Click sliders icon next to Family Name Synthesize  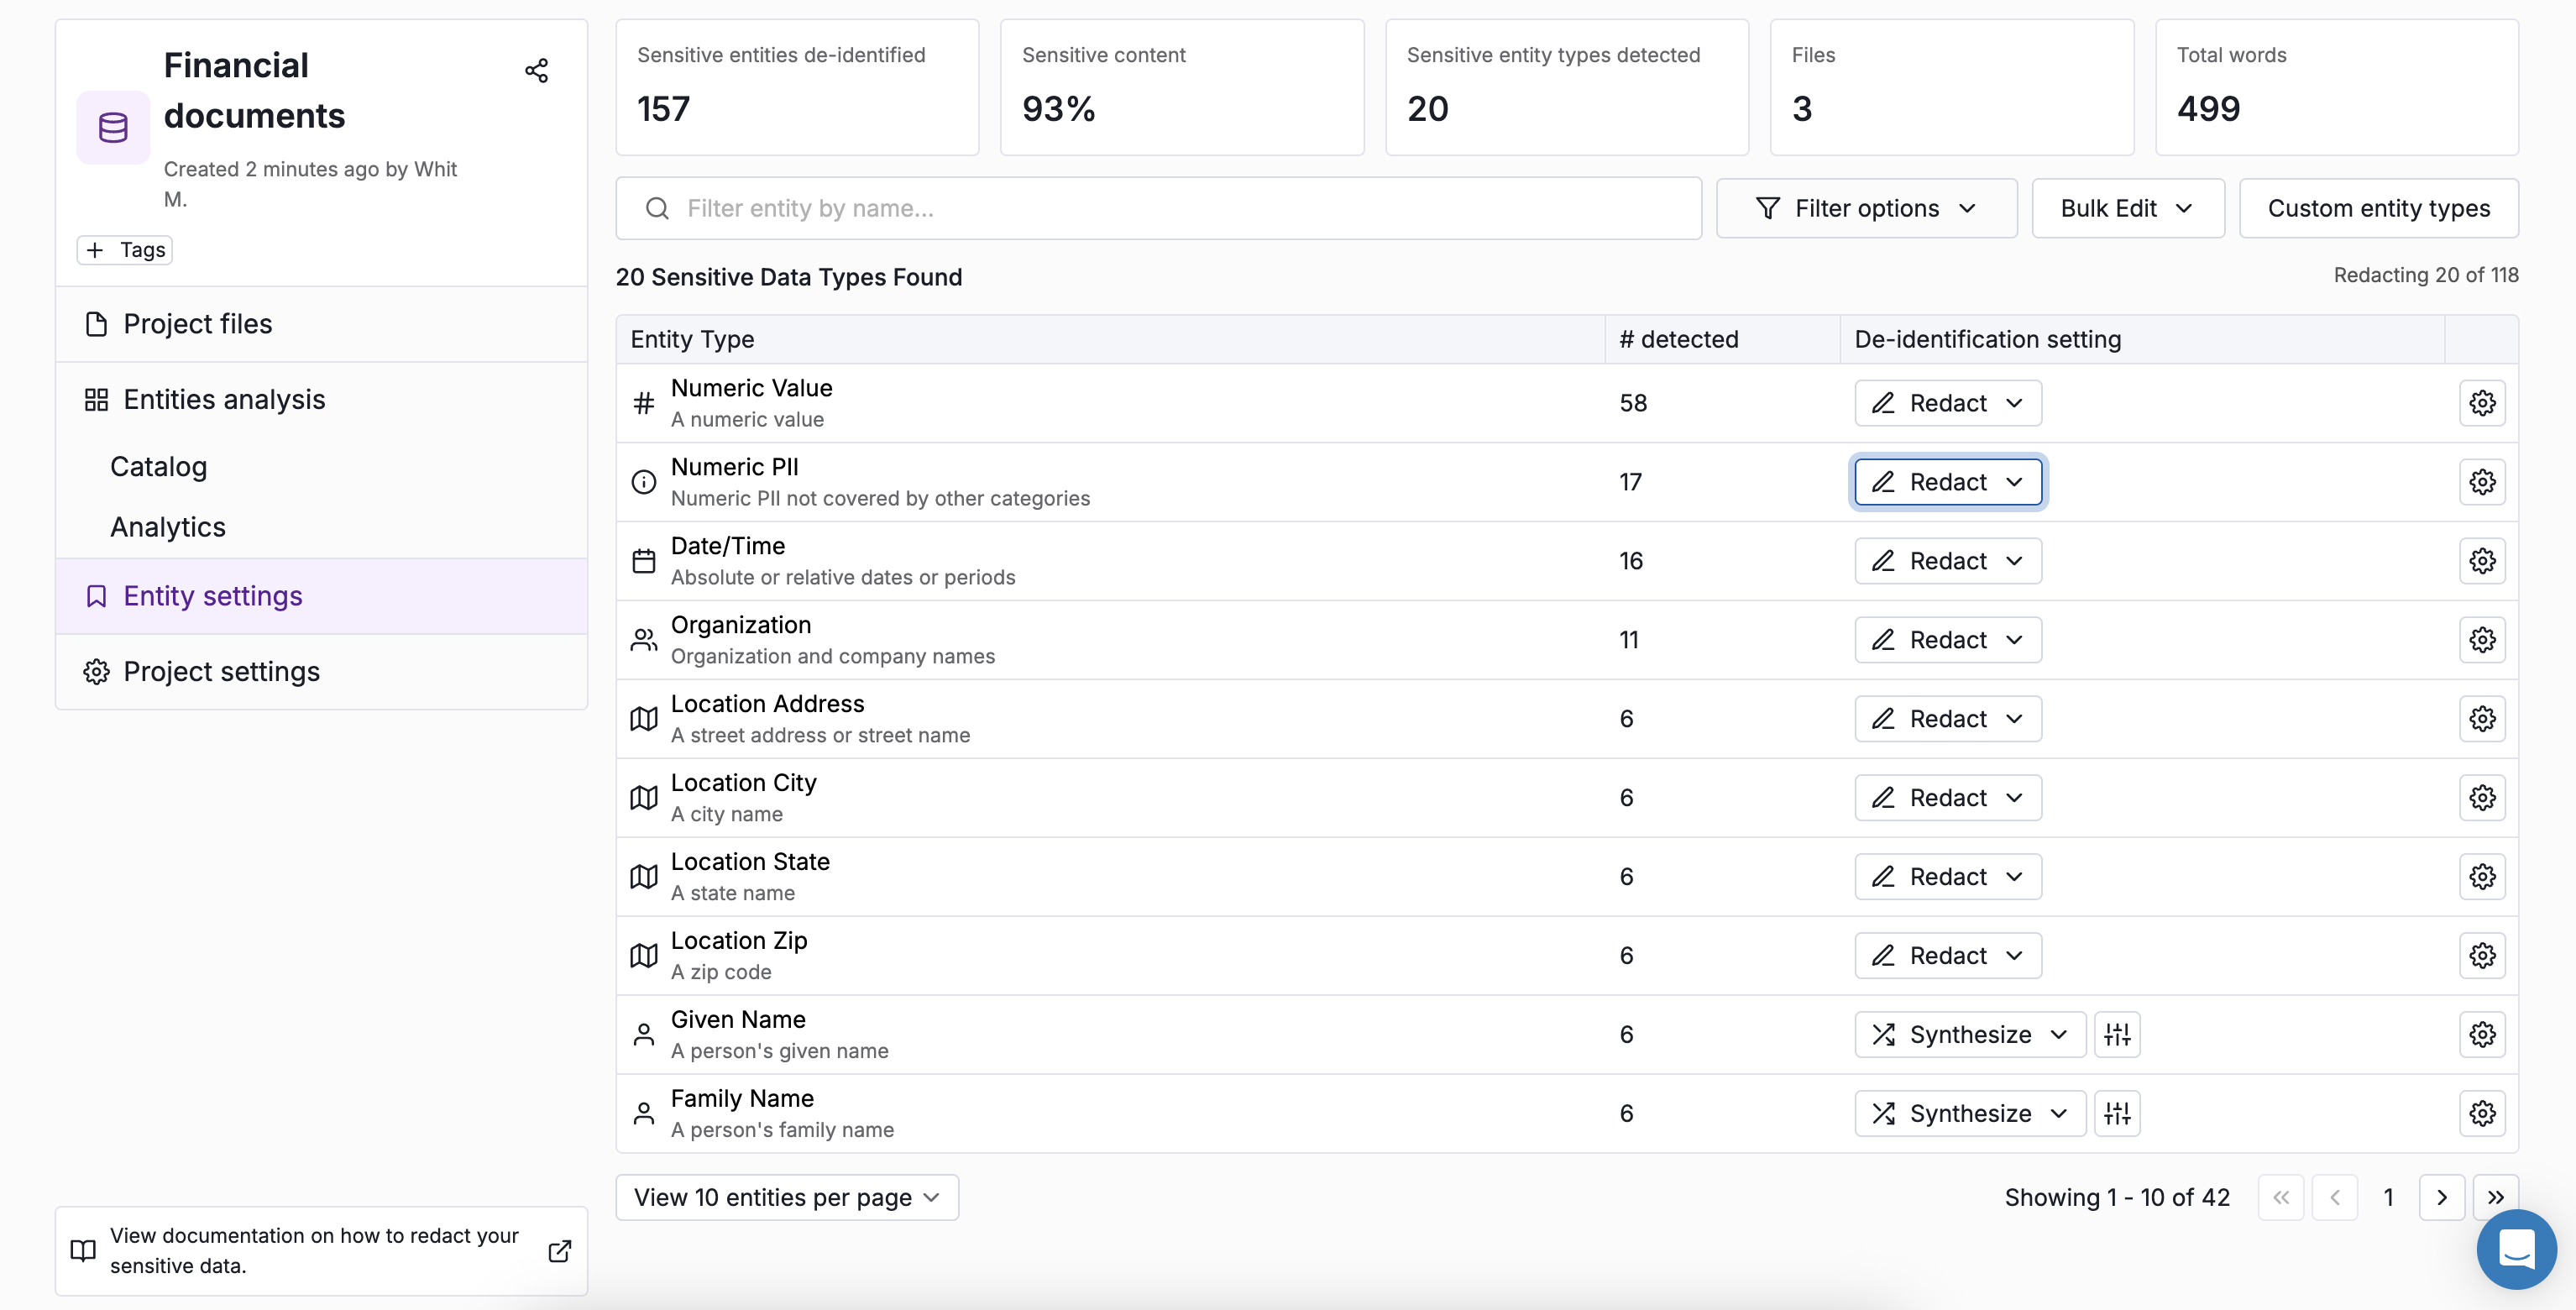2116,1113
